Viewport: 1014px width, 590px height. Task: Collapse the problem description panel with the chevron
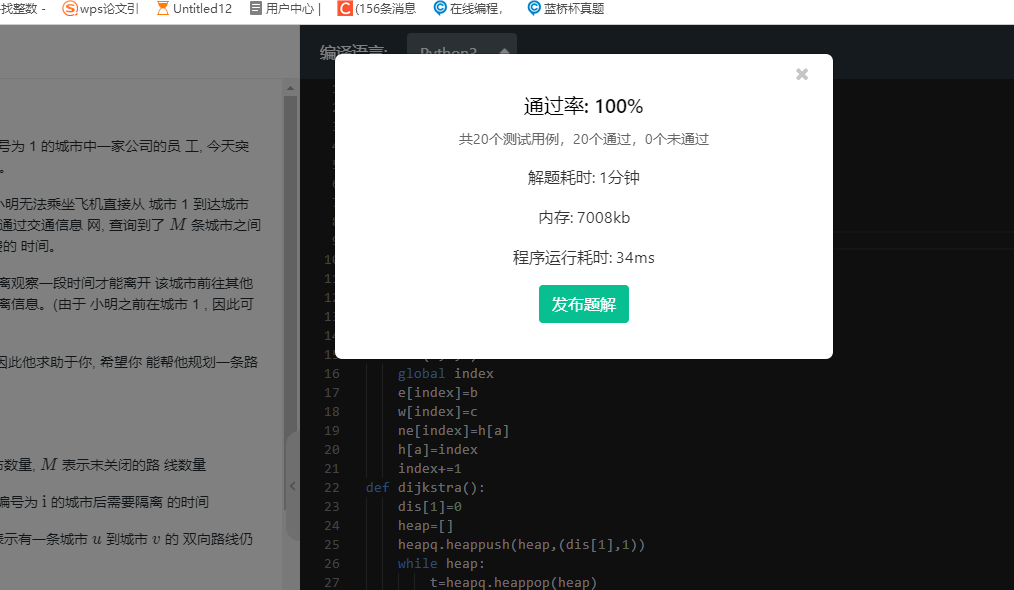[291, 486]
